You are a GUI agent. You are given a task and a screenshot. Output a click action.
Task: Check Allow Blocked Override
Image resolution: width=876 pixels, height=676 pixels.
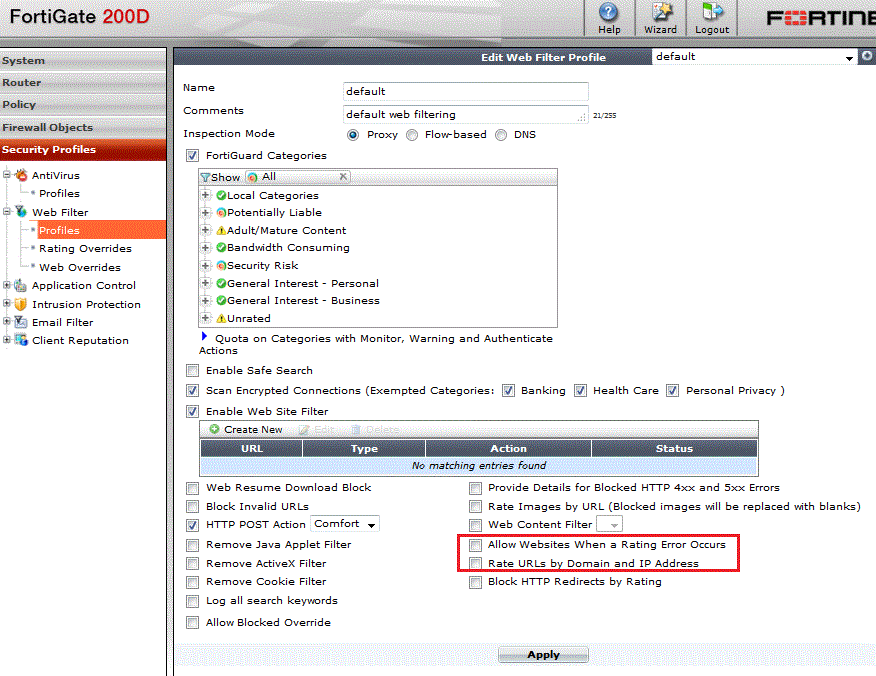point(193,622)
